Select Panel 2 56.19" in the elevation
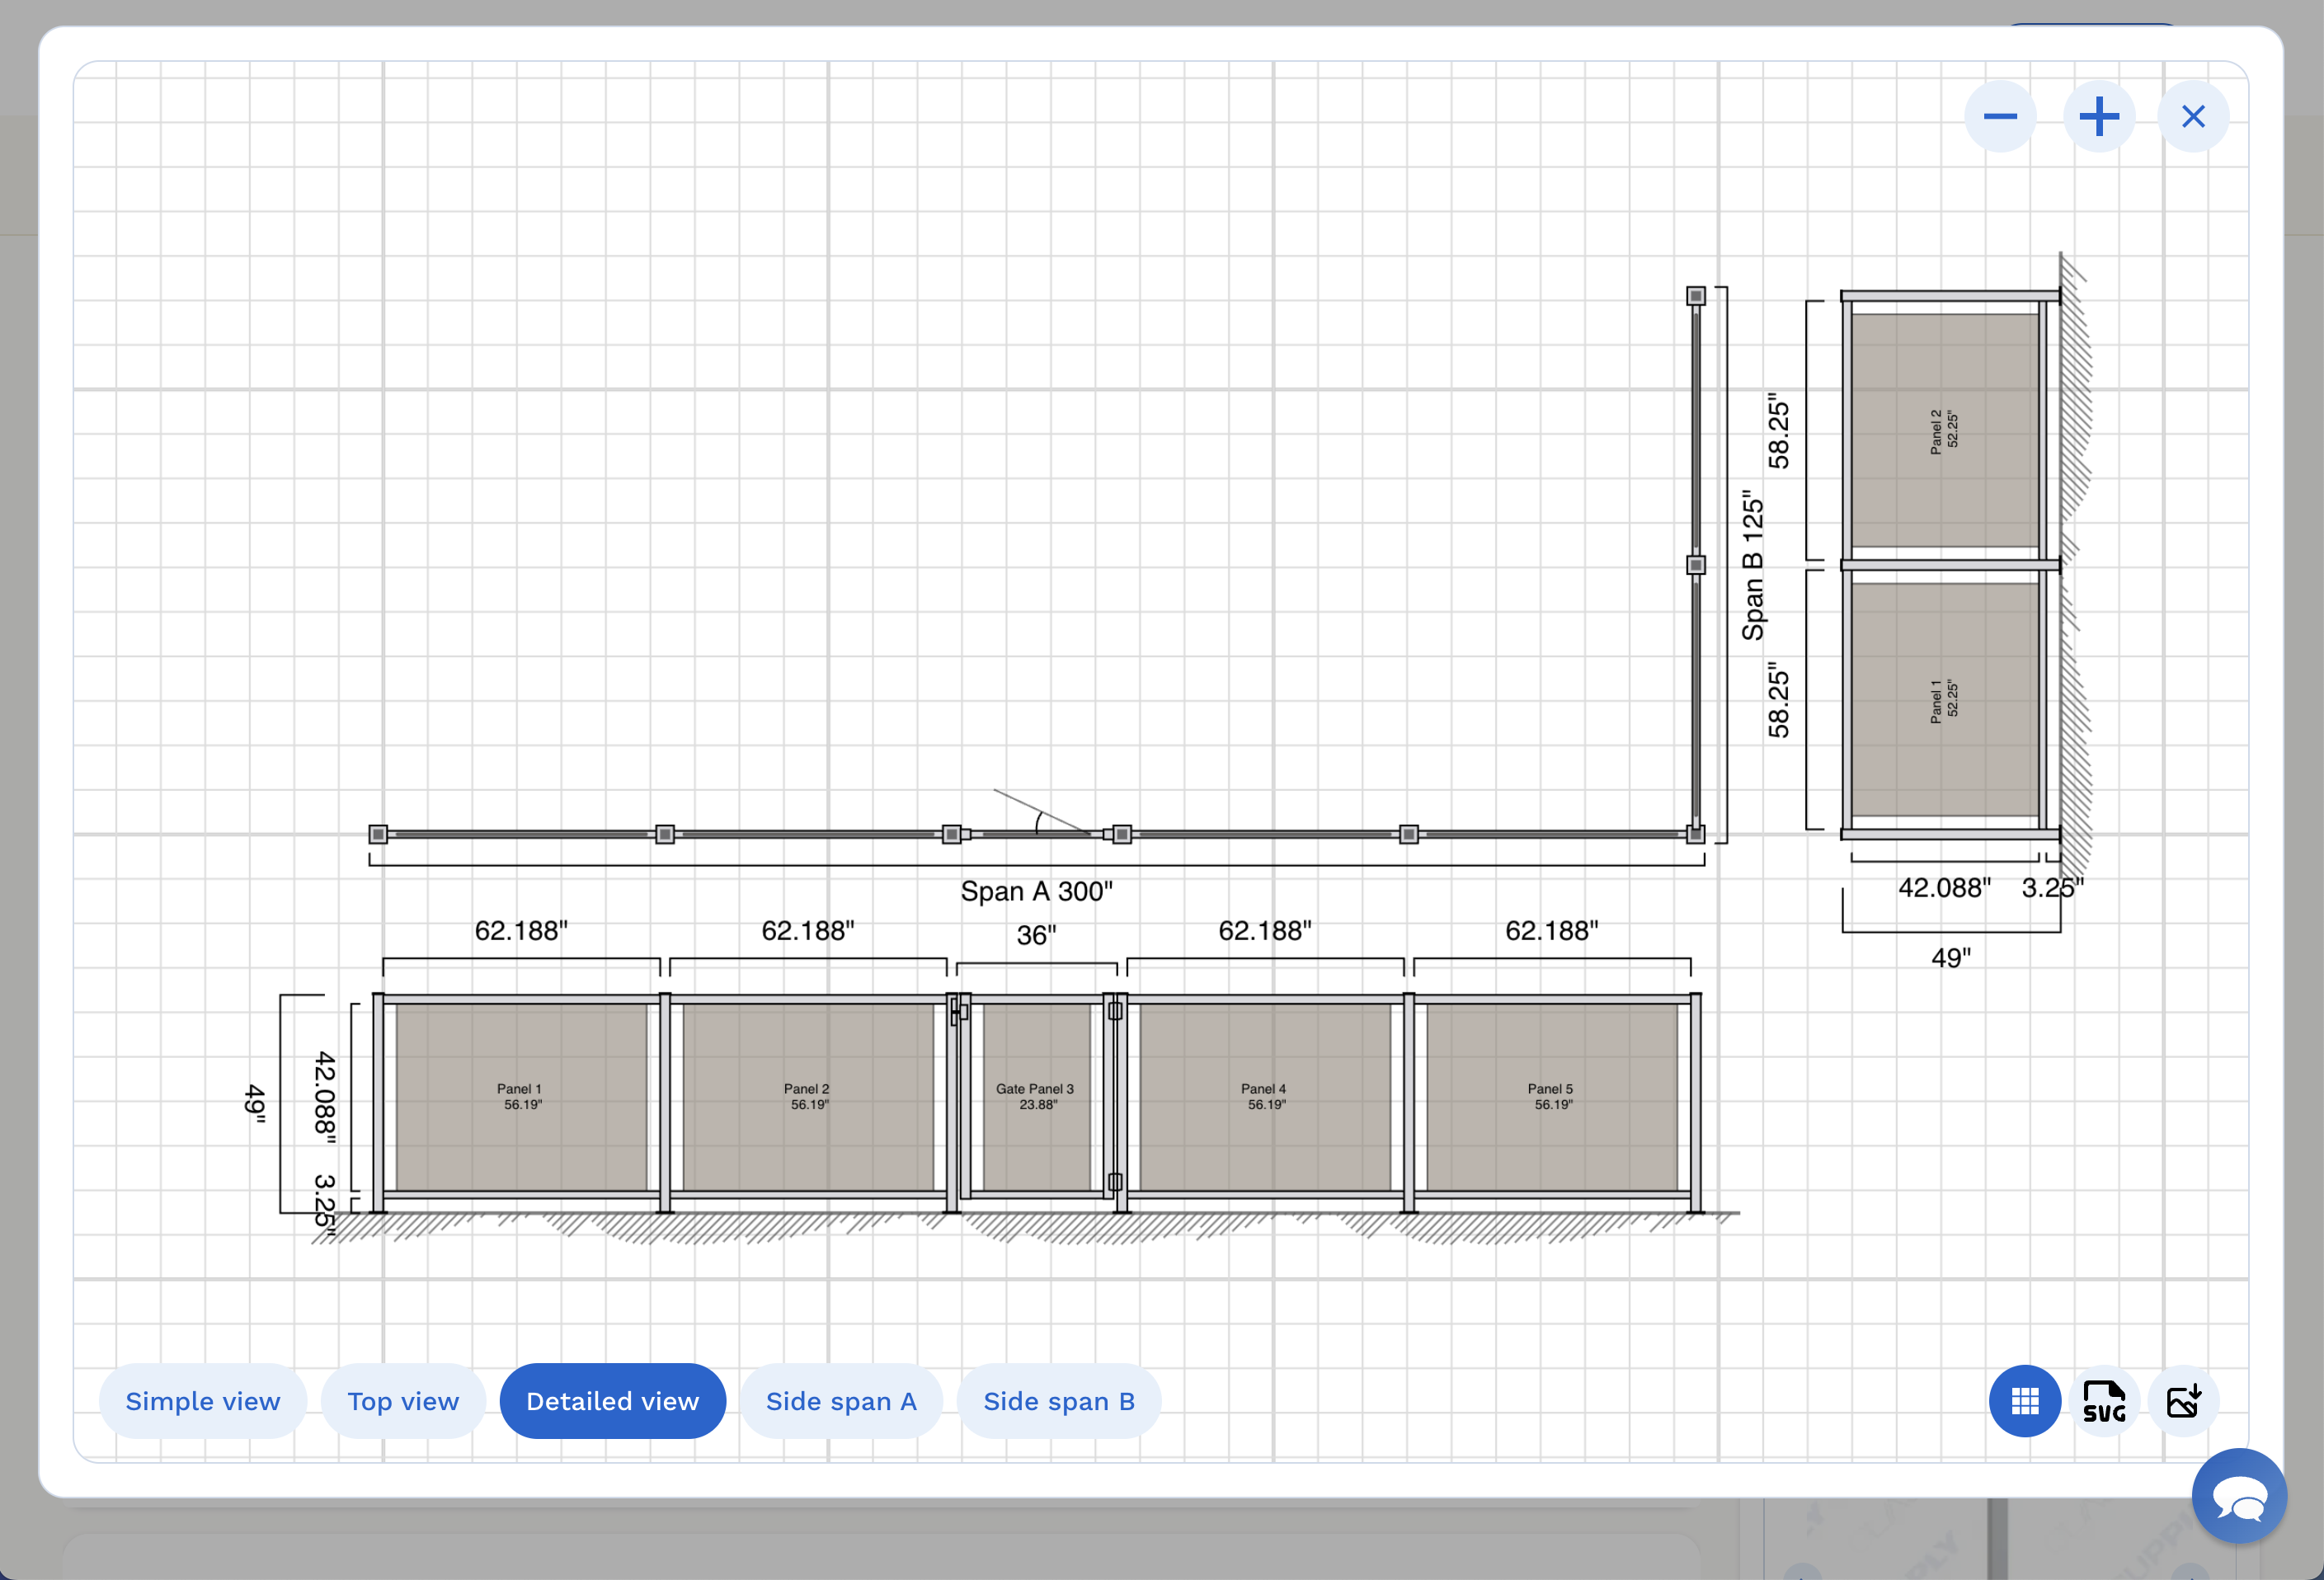This screenshot has height=1580, width=2324. [808, 1097]
